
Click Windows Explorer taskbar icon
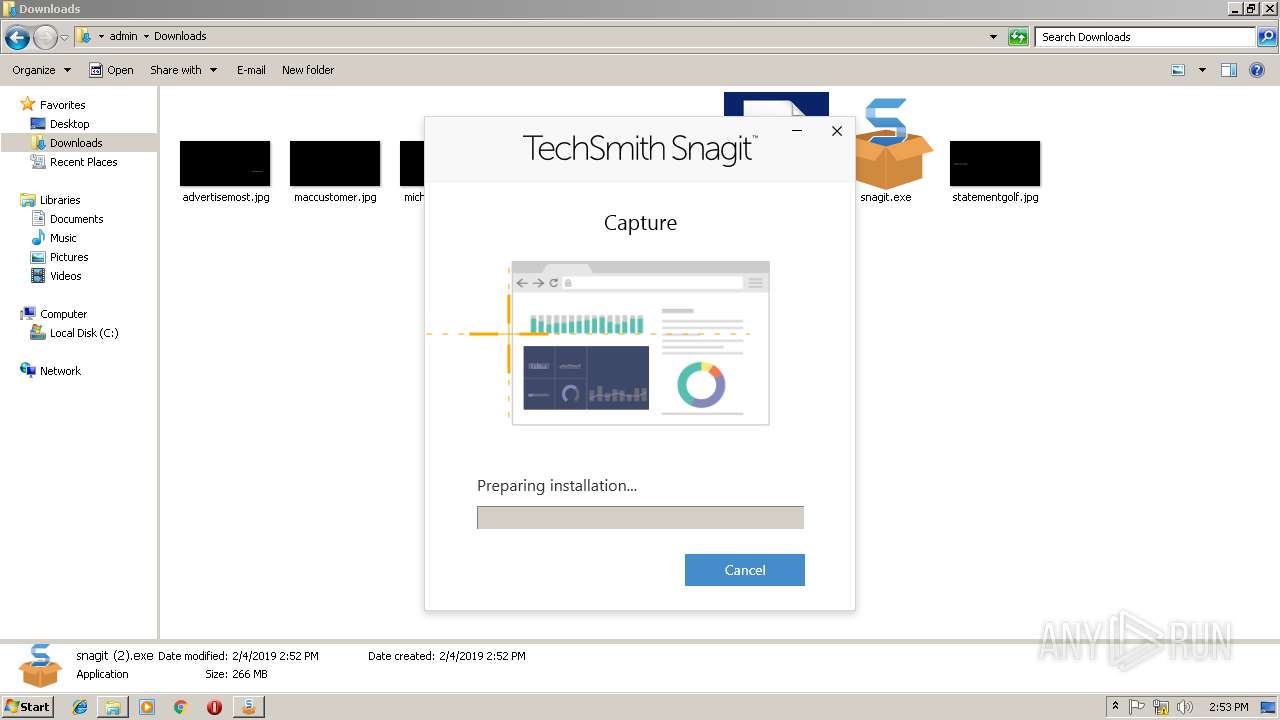(x=113, y=707)
